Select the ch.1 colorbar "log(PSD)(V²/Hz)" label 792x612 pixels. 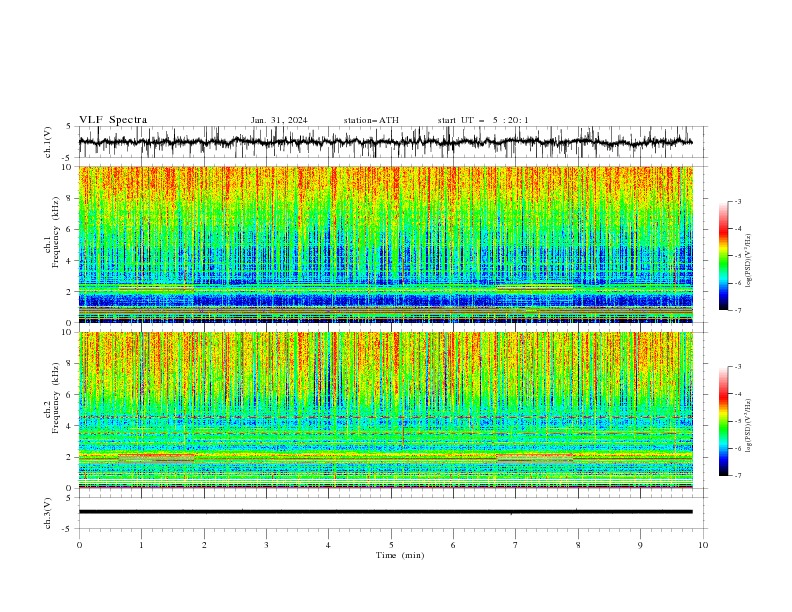coord(749,261)
